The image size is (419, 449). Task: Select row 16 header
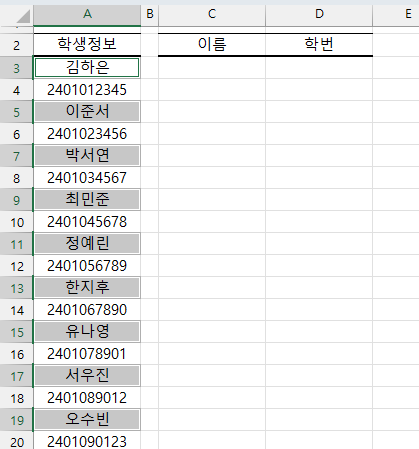click(x=16, y=354)
